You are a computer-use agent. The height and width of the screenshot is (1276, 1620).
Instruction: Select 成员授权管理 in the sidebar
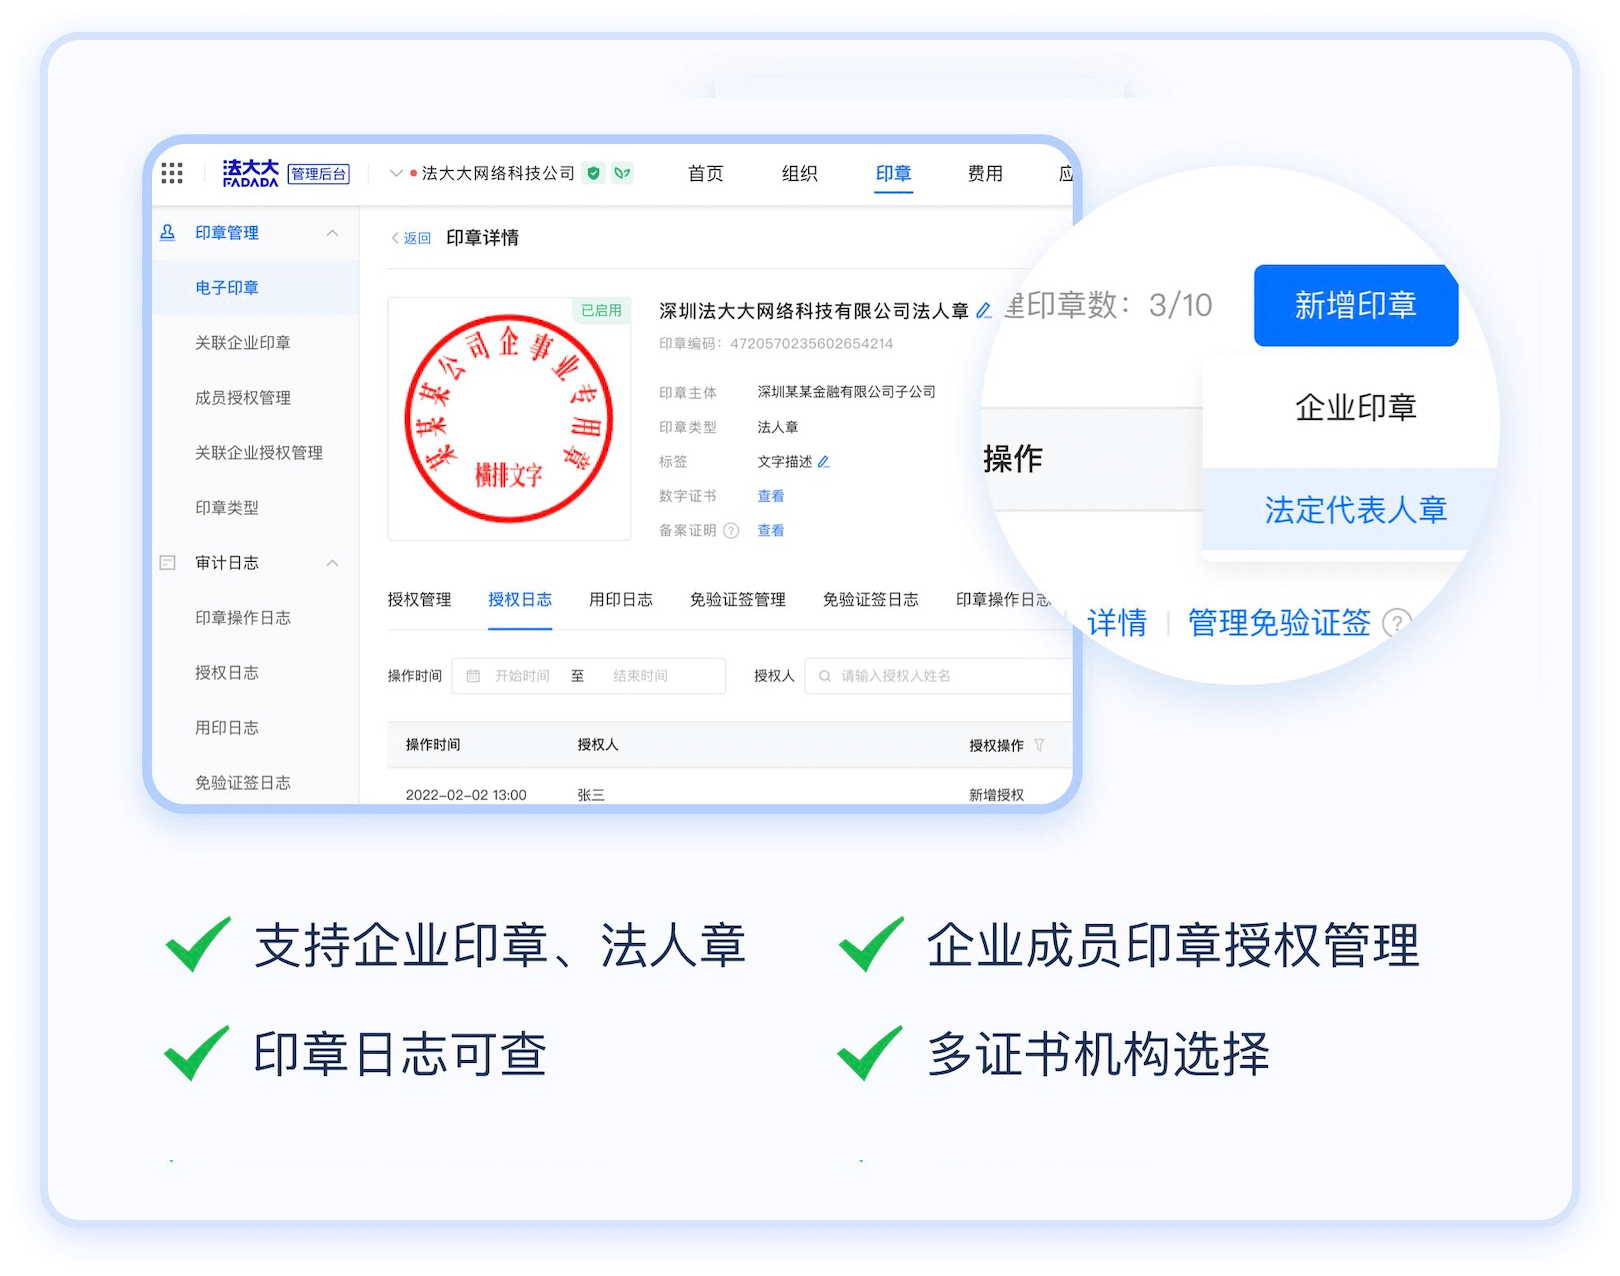243,398
